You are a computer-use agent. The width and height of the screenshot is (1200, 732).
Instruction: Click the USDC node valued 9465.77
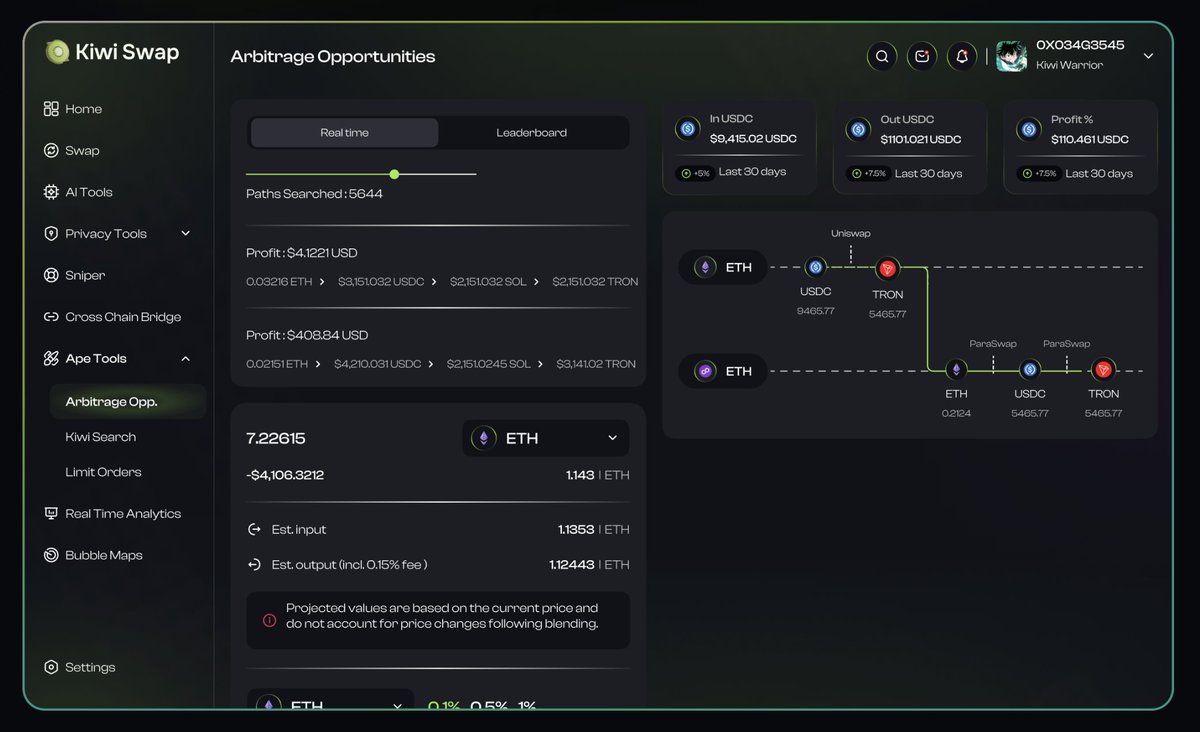pos(815,267)
